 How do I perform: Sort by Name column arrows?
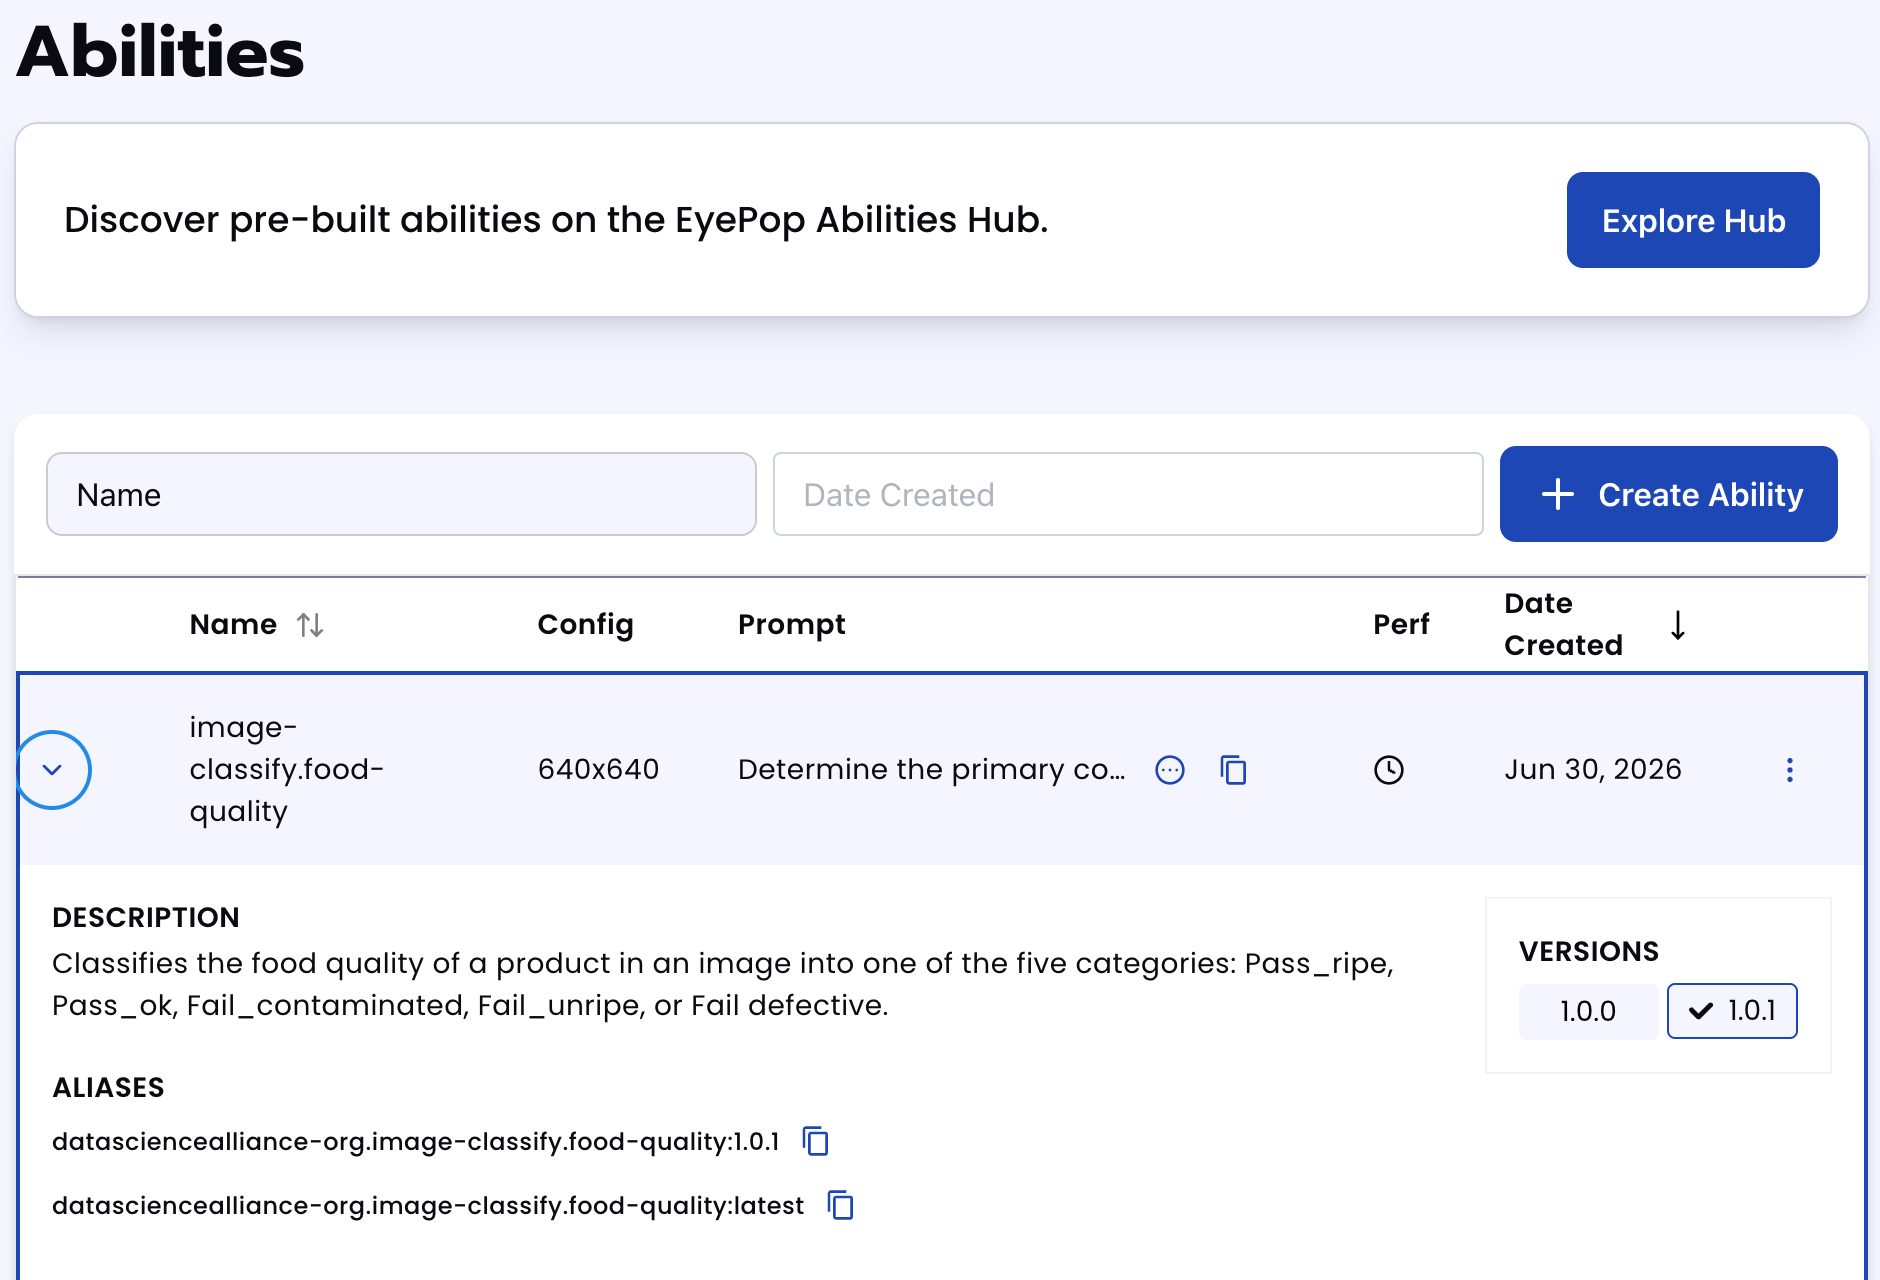pyautogui.click(x=310, y=625)
